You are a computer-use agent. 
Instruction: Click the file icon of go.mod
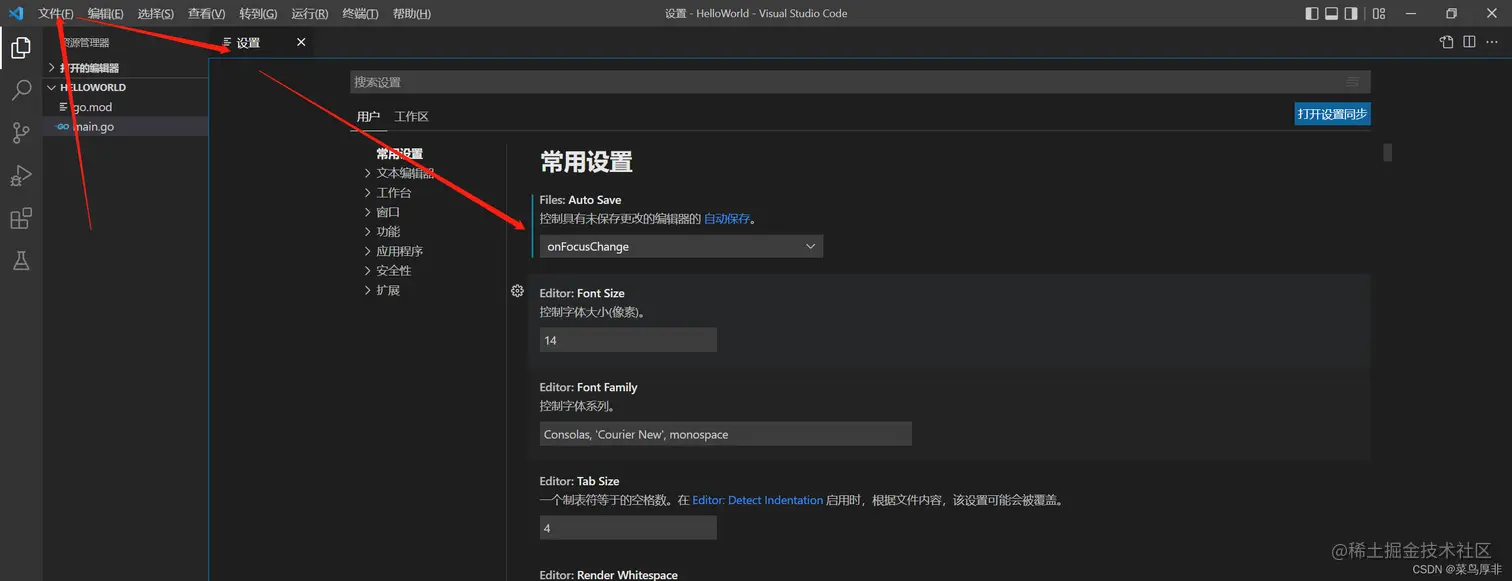[x=63, y=107]
